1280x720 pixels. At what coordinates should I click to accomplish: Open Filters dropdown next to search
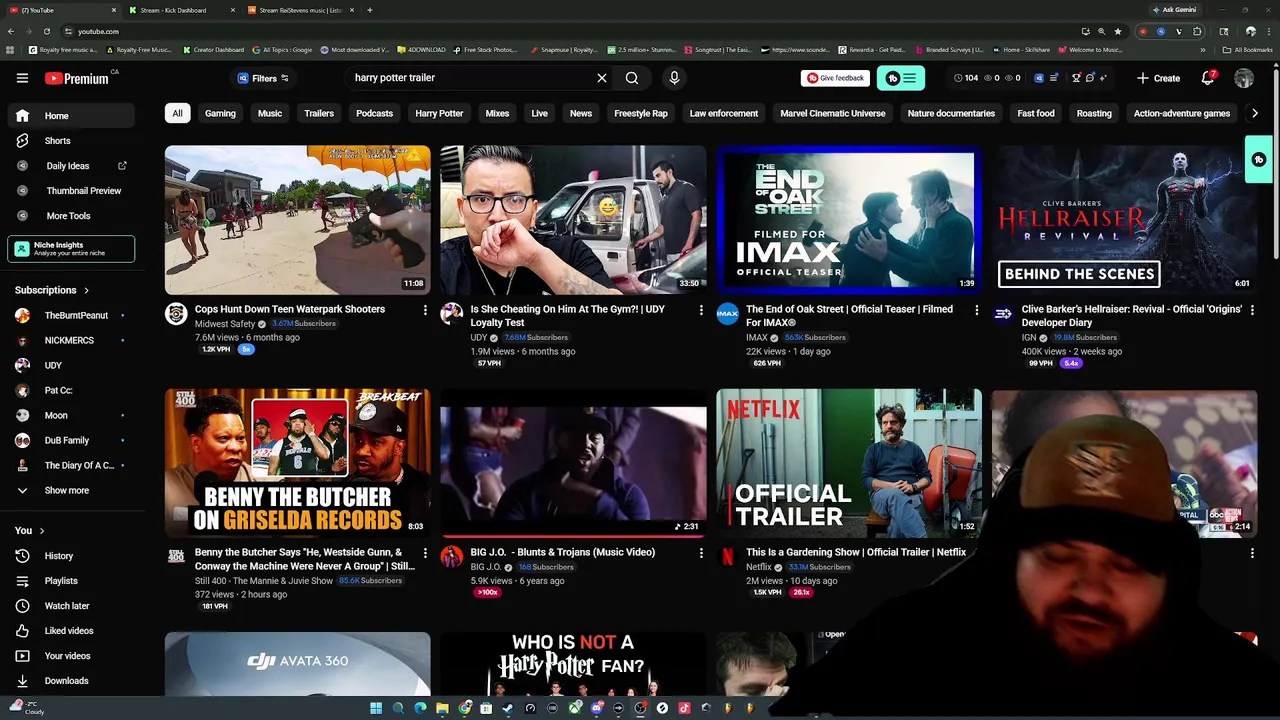[x=263, y=78]
